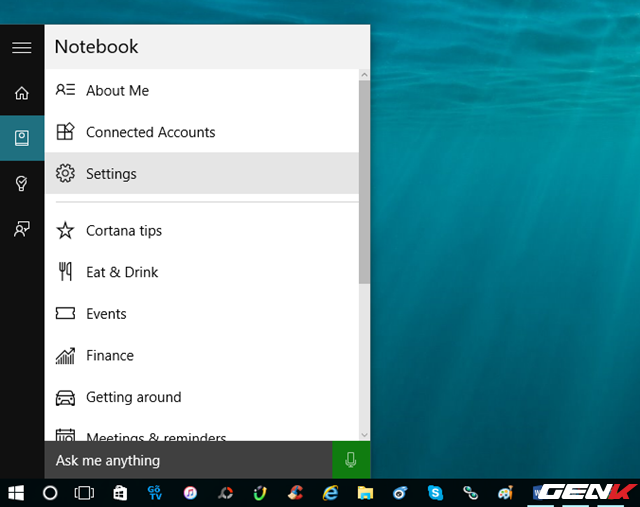This screenshot has width=640, height=507.
Task: Open Internet Explorer from the taskbar
Action: tap(330, 493)
